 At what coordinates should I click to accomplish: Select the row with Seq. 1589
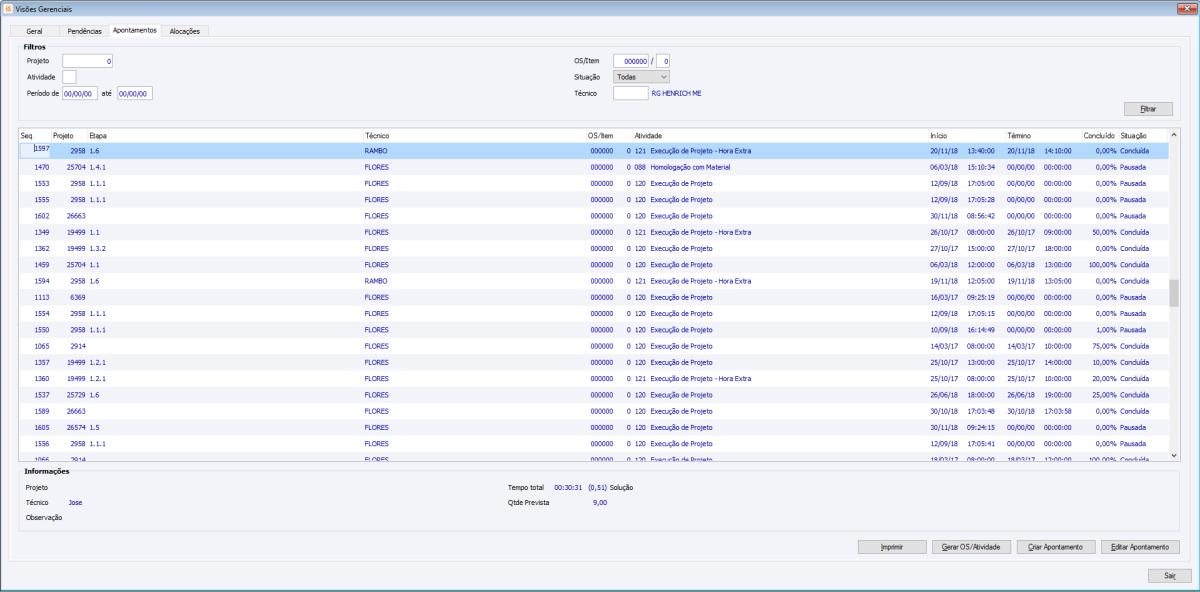[595, 410]
